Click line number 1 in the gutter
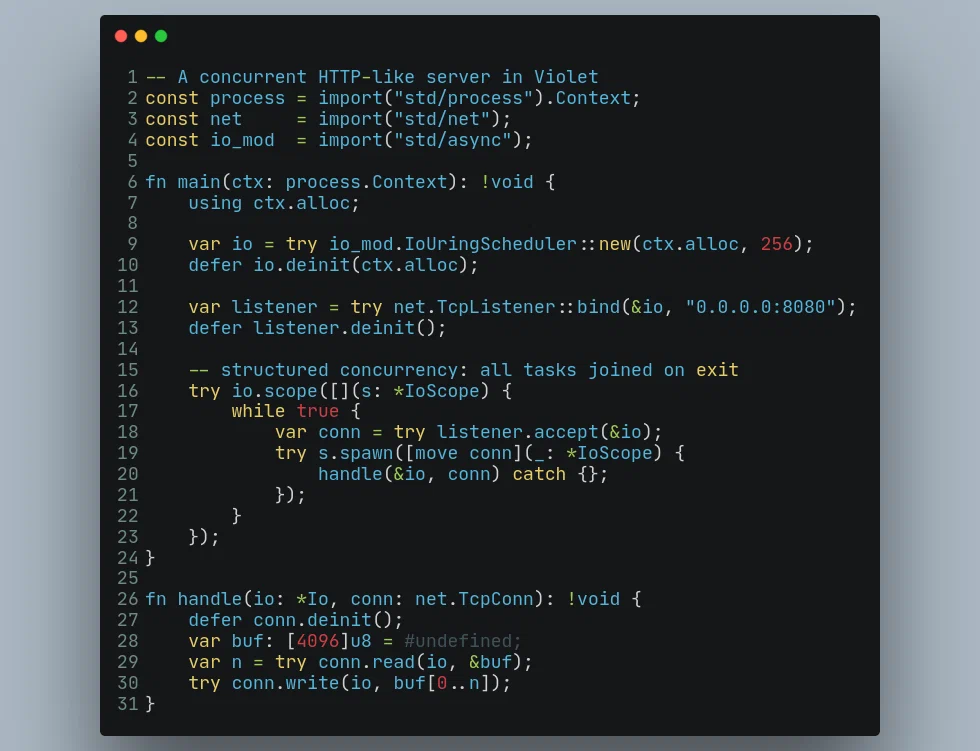 (132, 77)
